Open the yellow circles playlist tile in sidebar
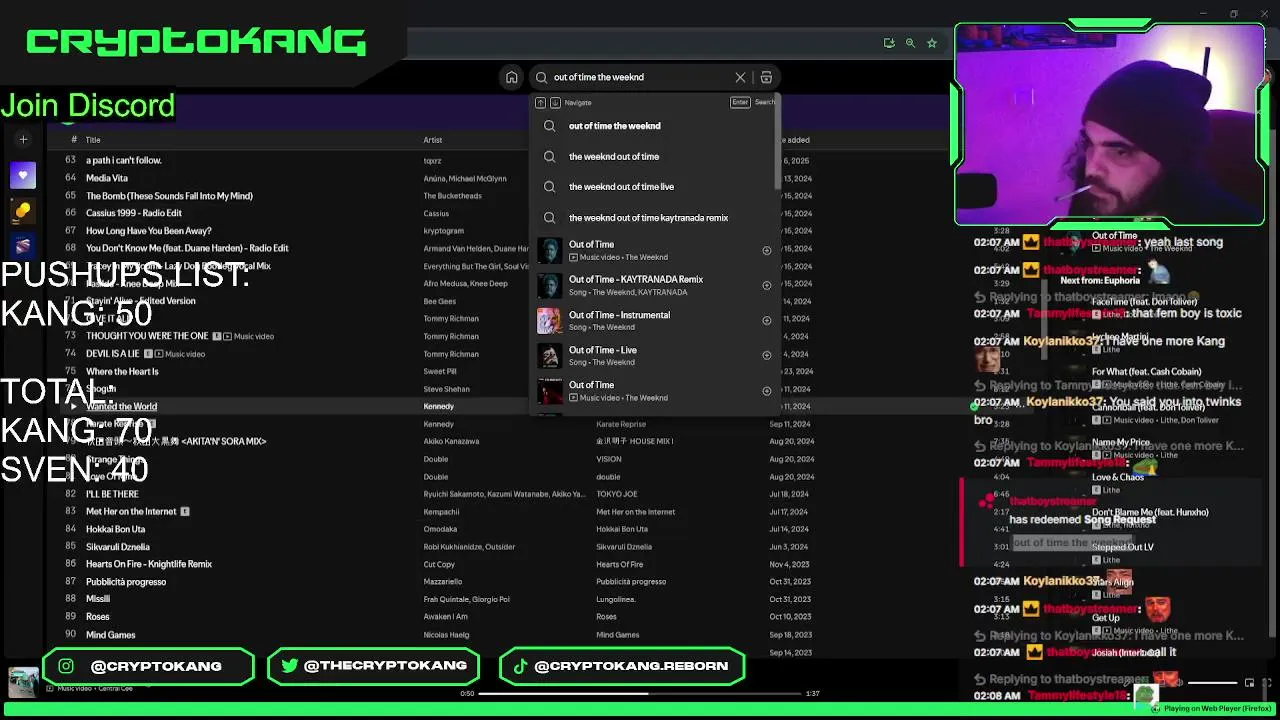The width and height of the screenshot is (1280, 720). (23, 211)
